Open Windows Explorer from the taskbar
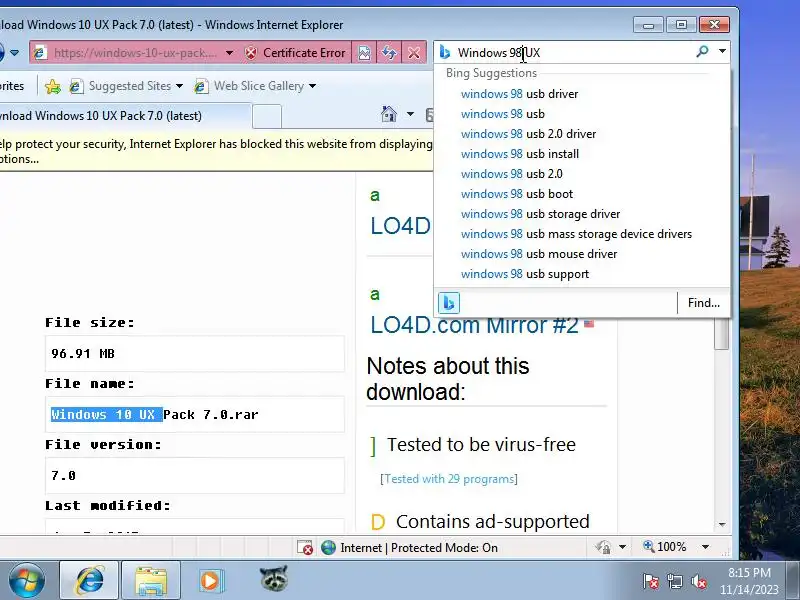 151,581
